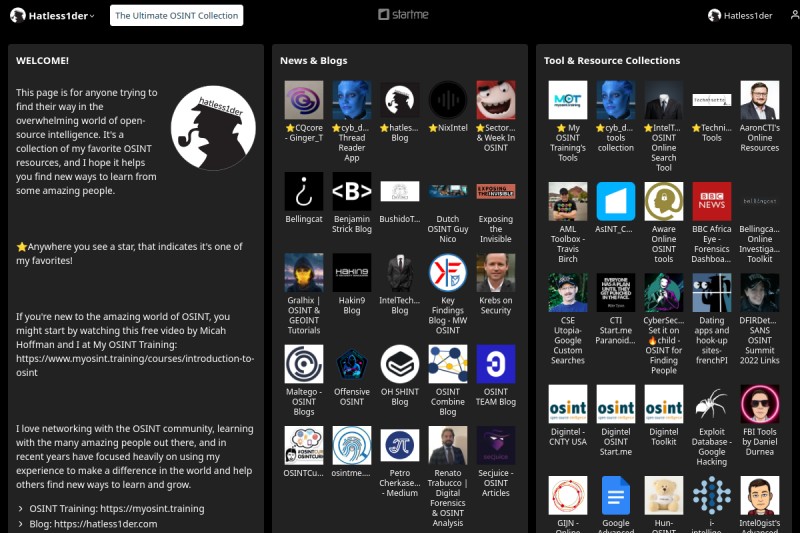Open the Hatless1der account dropdown menu

click(x=52, y=15)
